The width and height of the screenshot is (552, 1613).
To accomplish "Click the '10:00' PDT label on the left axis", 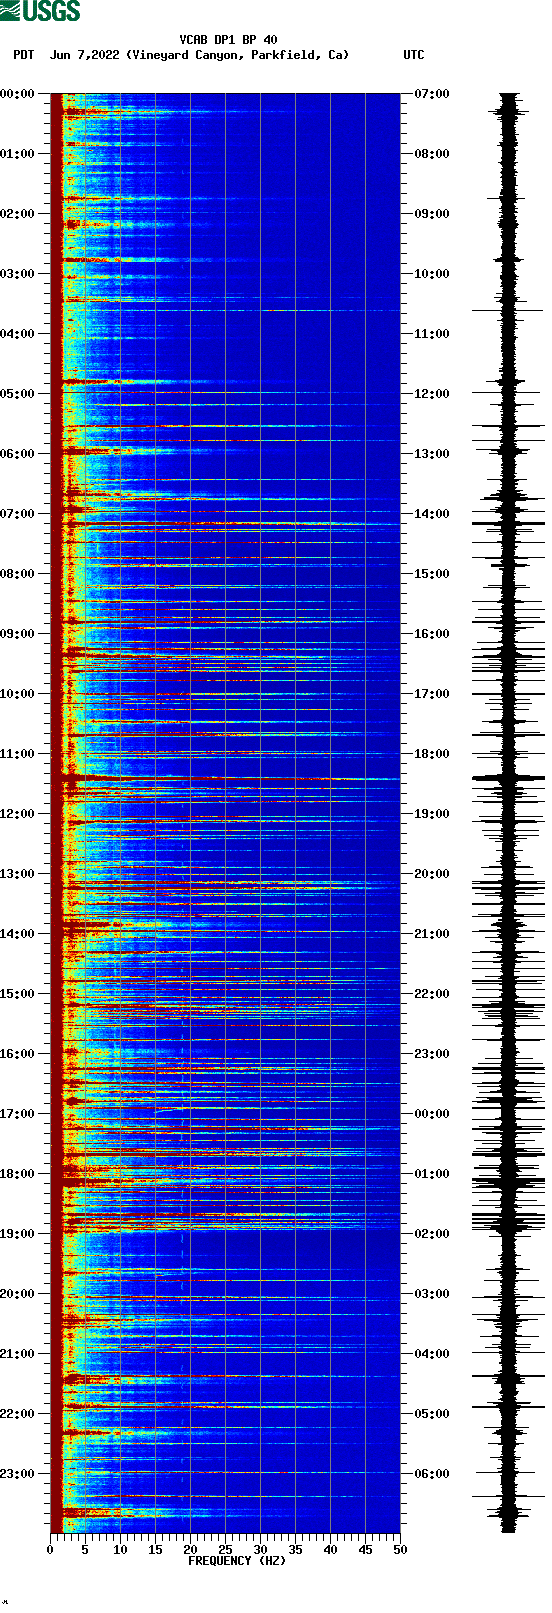I will click(x=18, y=694).
